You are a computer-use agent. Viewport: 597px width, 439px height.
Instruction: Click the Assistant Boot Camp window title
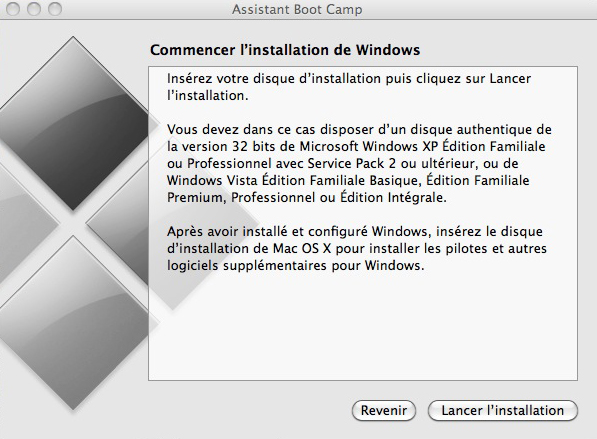297,9
